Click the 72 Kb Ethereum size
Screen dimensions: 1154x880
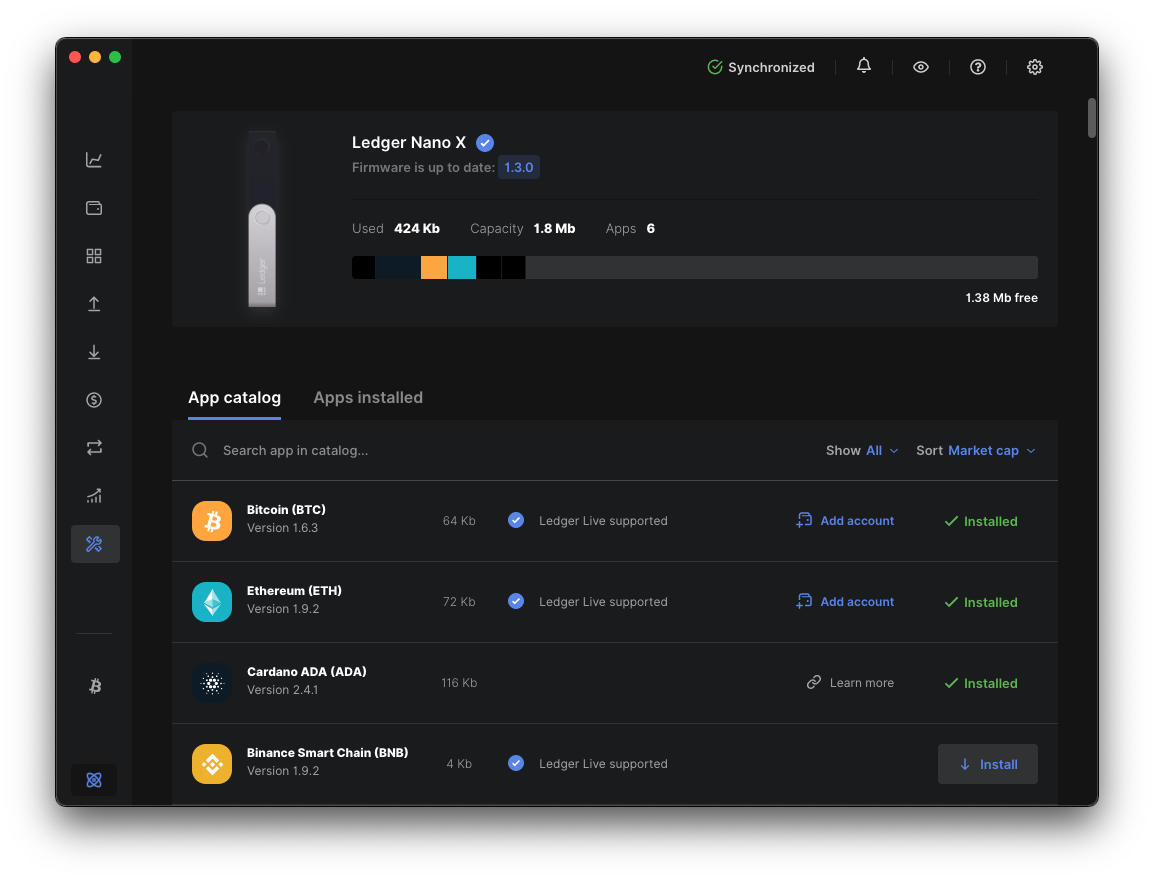459,602
